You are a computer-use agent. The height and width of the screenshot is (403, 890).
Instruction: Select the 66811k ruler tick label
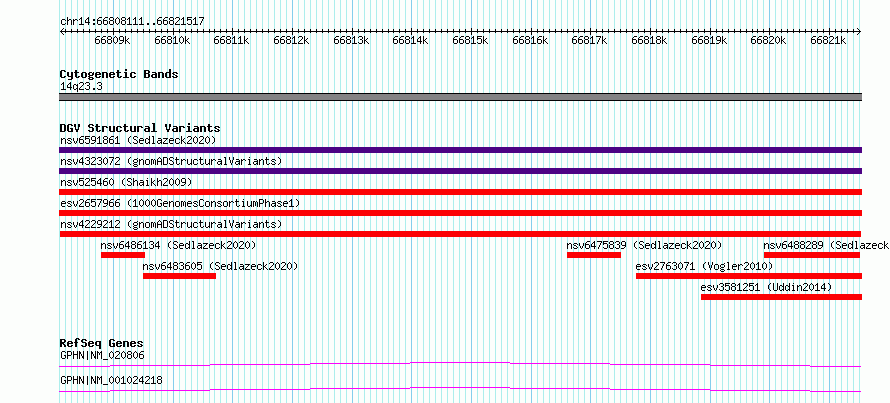coord(232,40)
